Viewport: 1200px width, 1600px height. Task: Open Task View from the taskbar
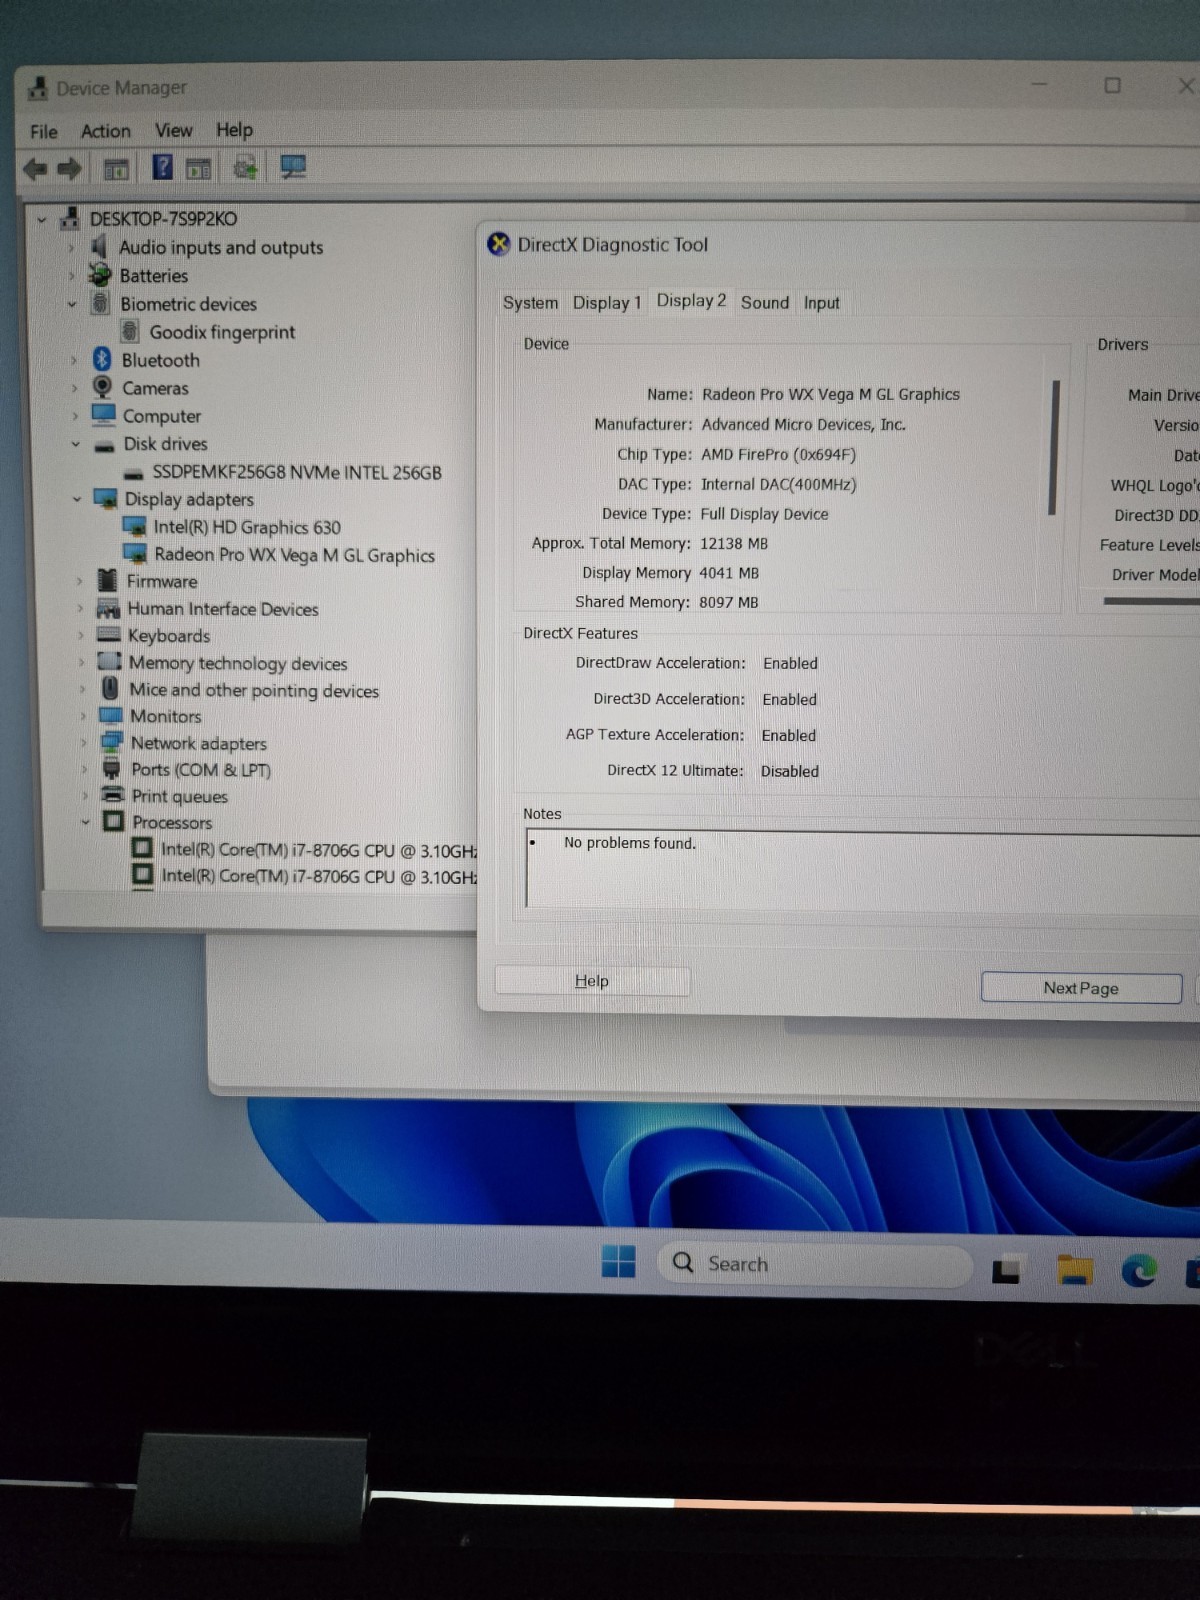pyautogui.click(x=1006, y=1270)
